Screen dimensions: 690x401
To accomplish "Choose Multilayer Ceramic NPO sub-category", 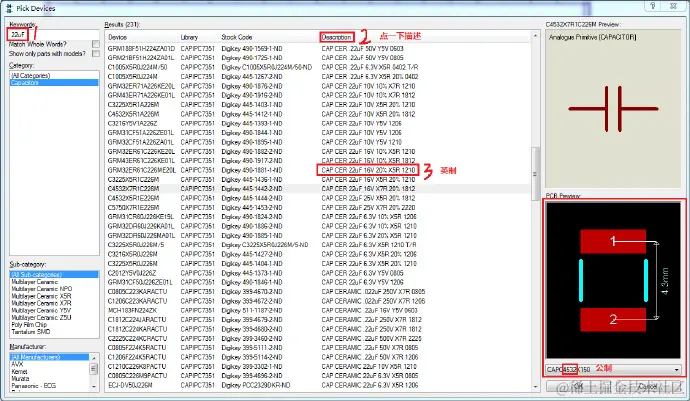I will [x=42, y=289].
